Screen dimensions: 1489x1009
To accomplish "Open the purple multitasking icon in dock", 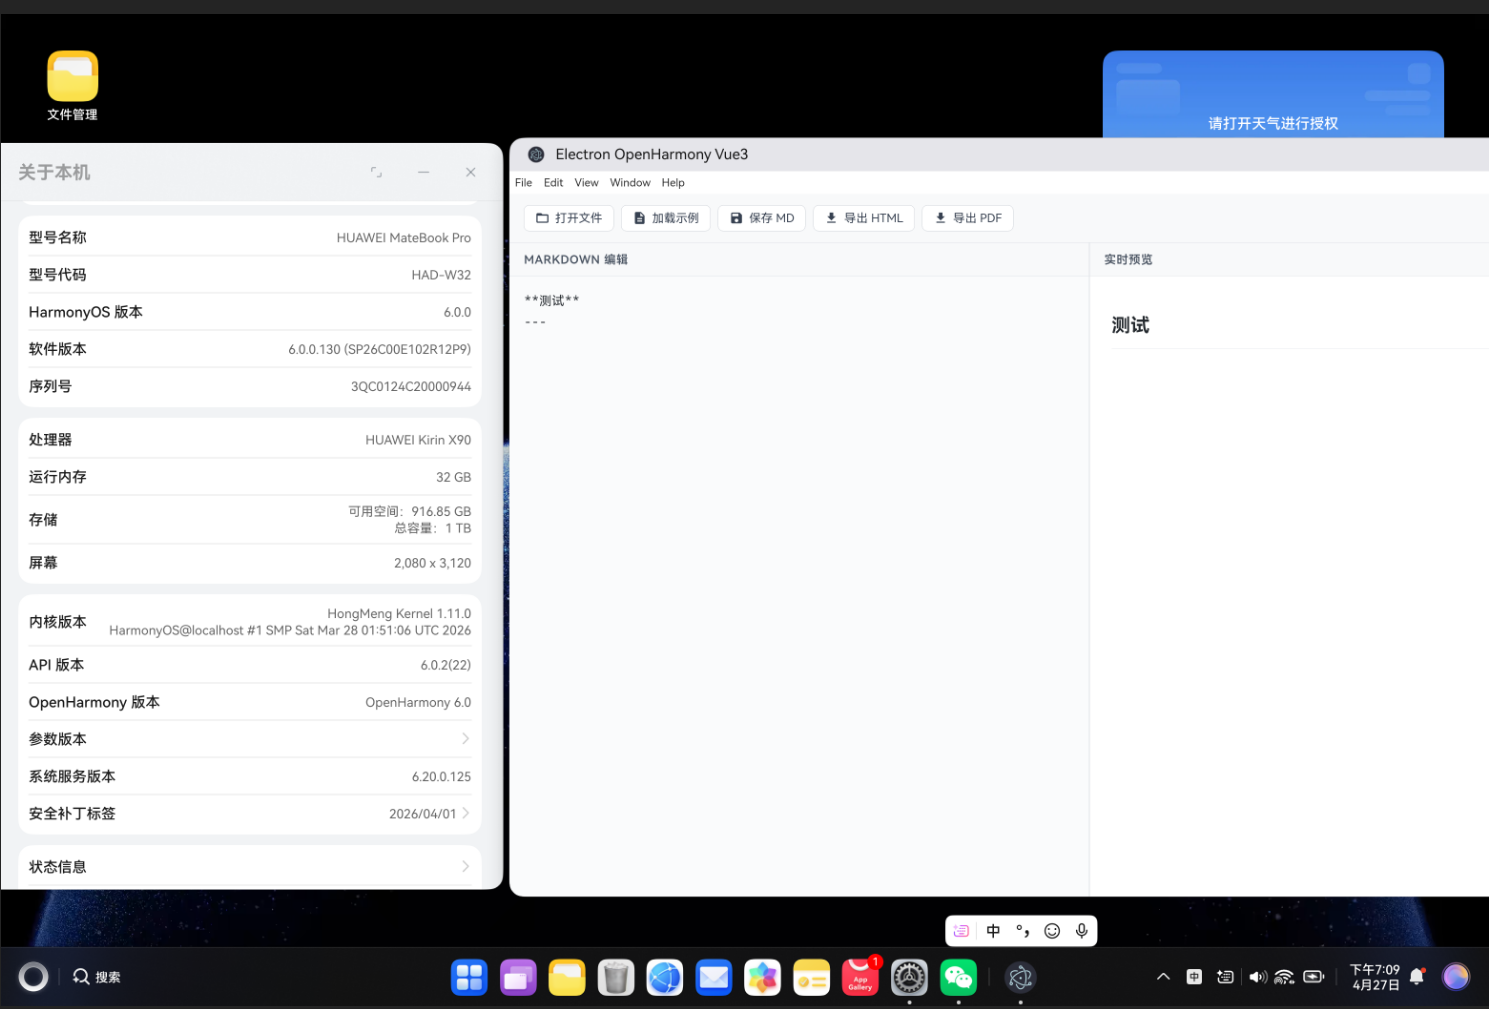I will 518,978.
